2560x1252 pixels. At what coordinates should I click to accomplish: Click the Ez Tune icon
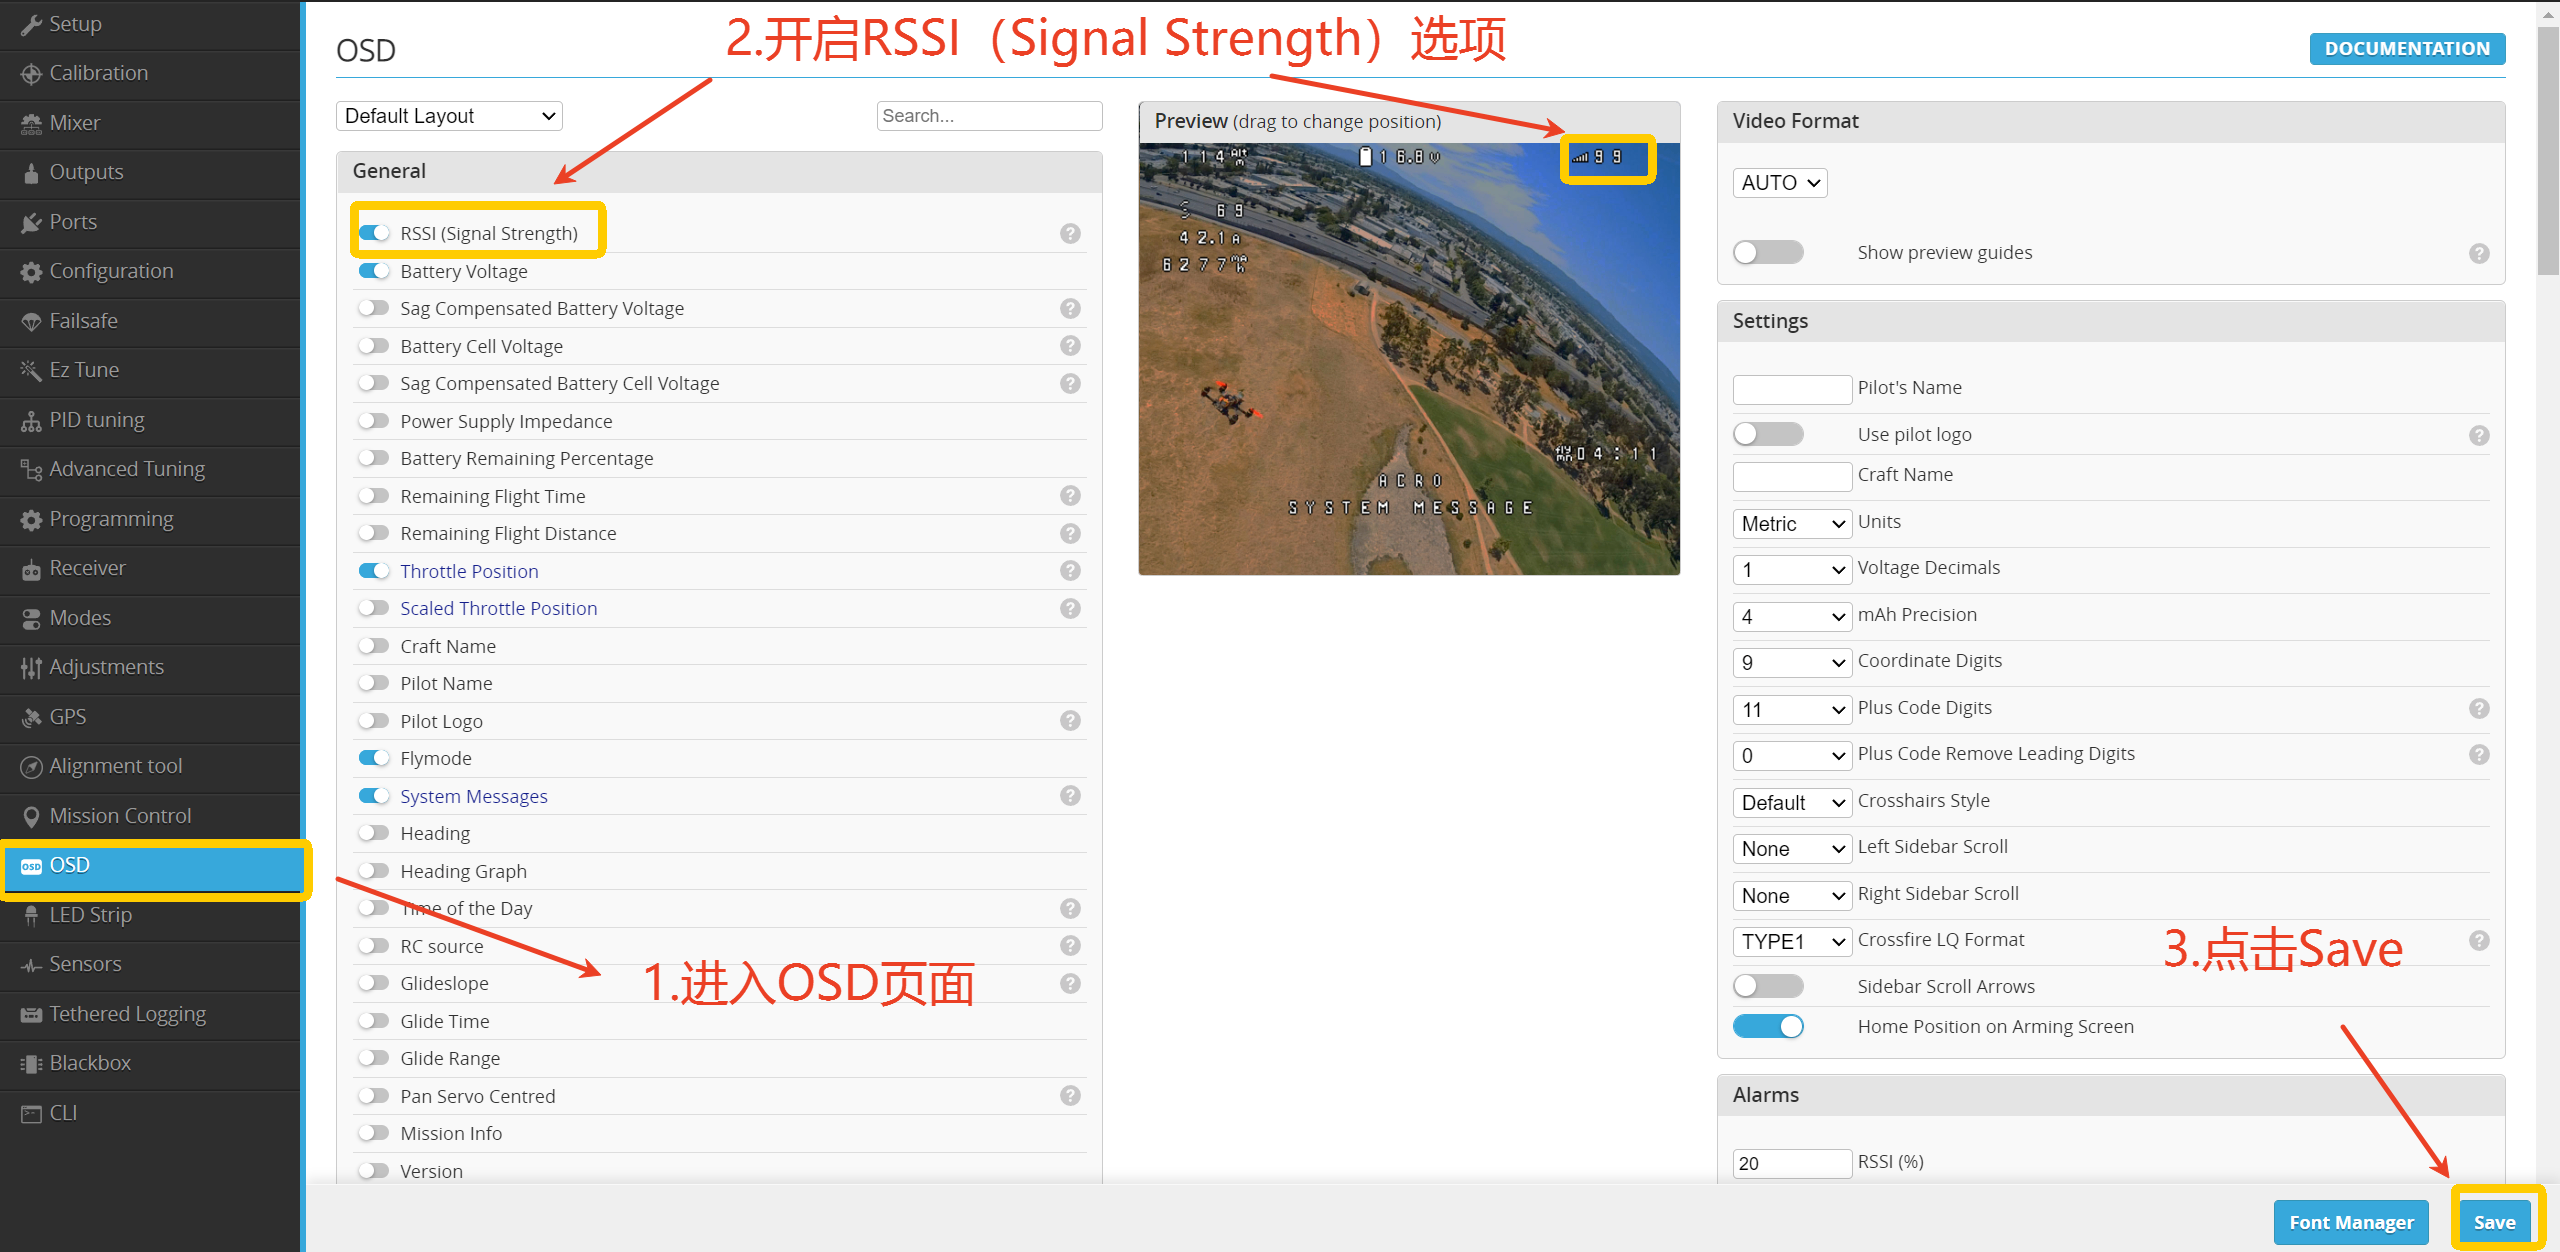(x=31, y=370)
